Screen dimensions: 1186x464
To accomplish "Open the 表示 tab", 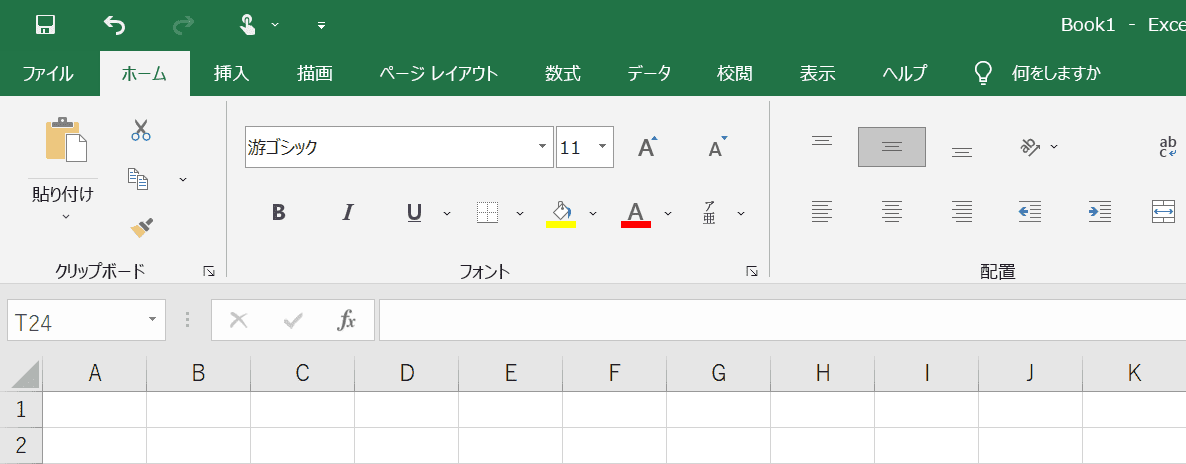I will tap(818, 73).
